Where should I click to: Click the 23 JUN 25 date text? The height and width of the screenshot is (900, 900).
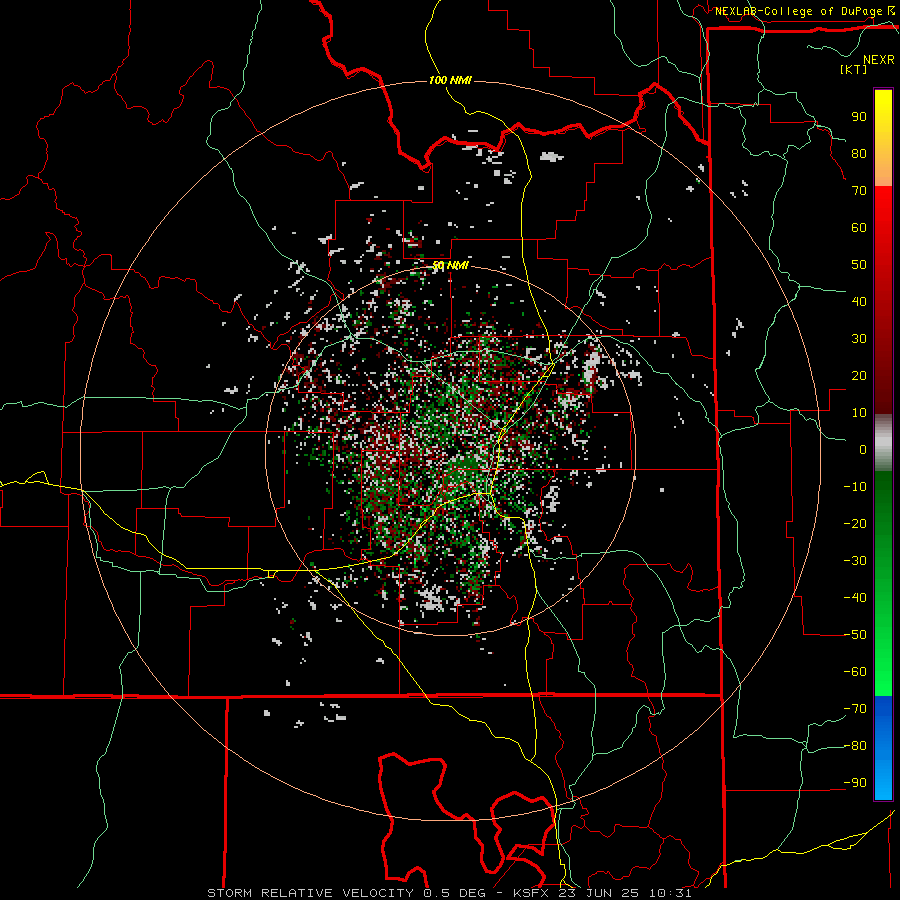(x=598, y=893)
